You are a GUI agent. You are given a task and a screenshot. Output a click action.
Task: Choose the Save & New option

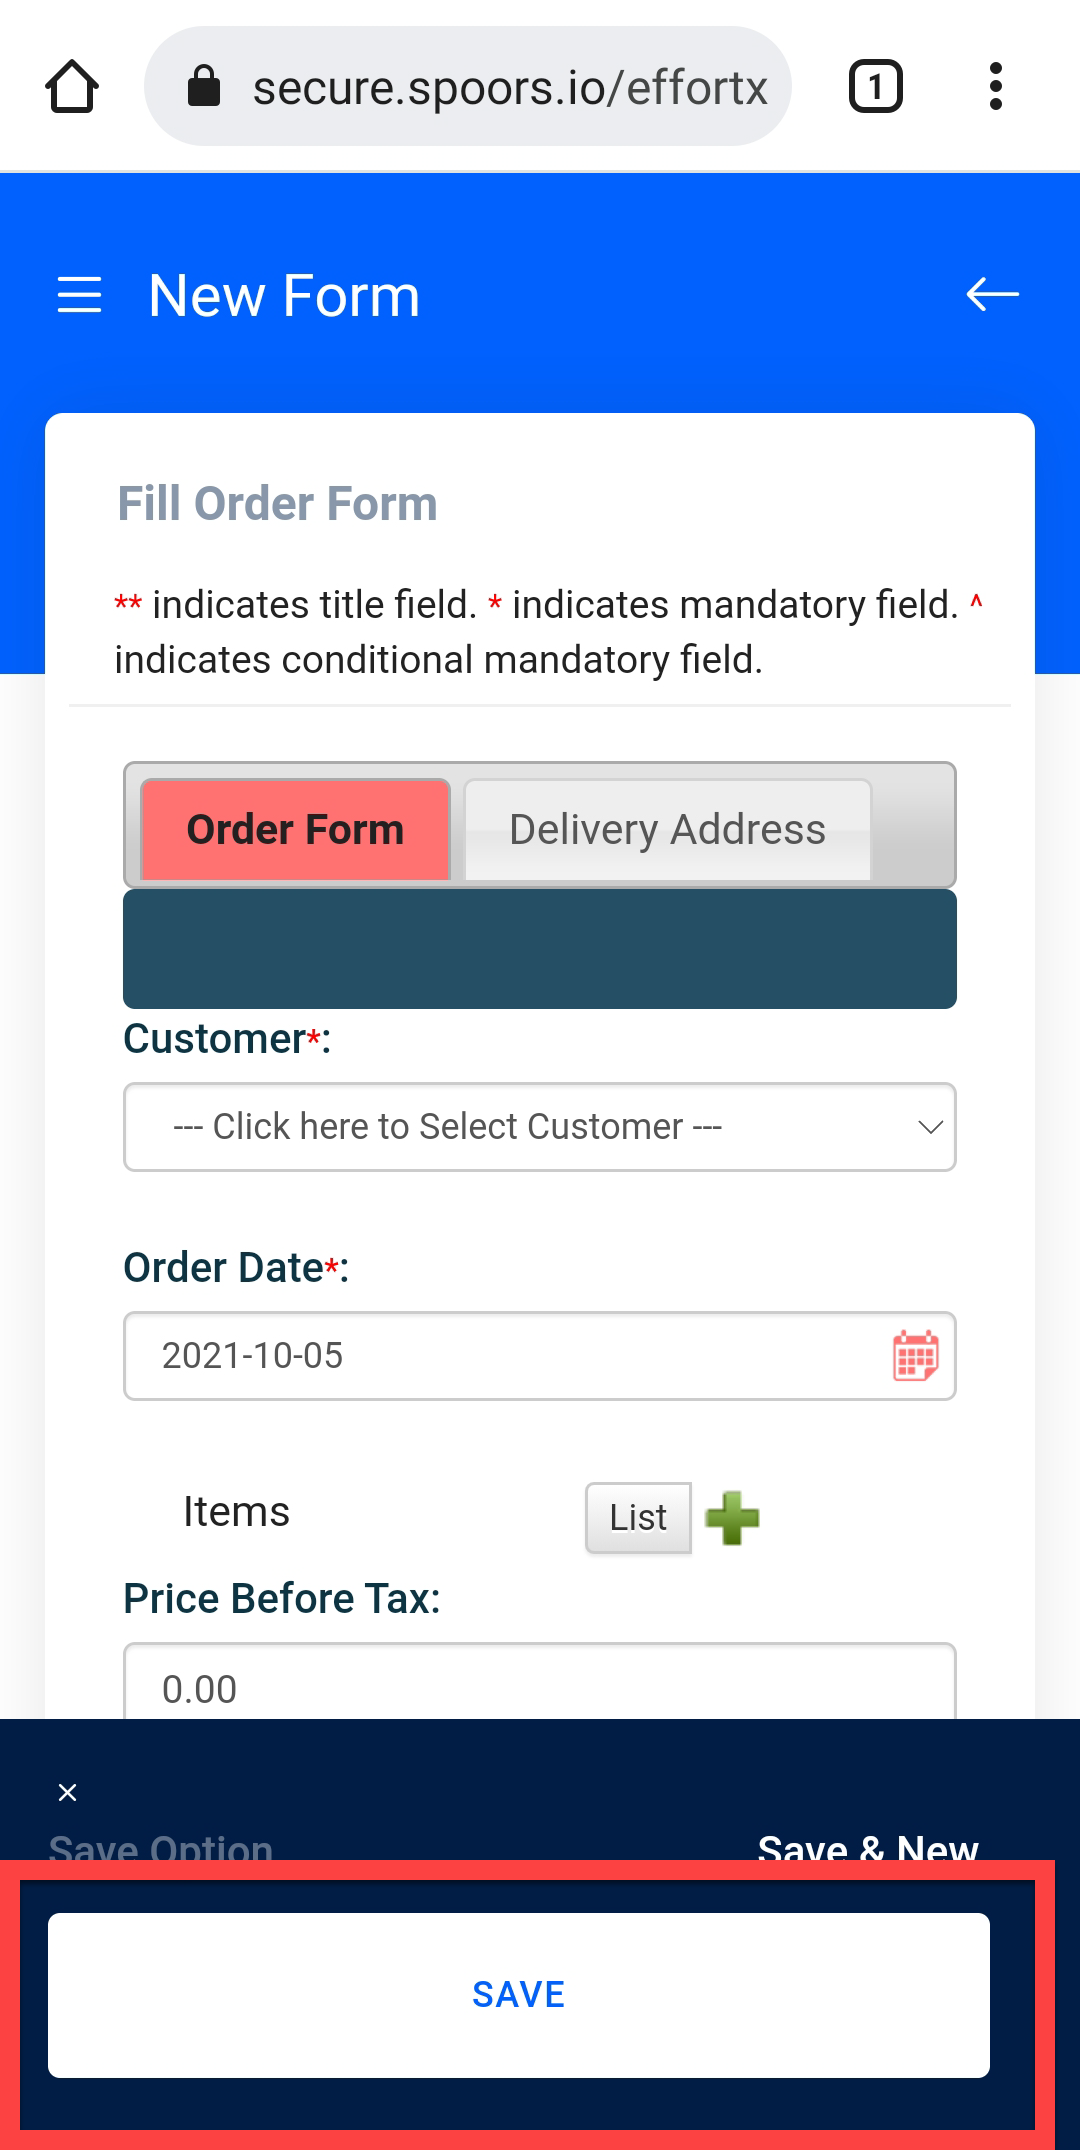[x=867, y=1846]
